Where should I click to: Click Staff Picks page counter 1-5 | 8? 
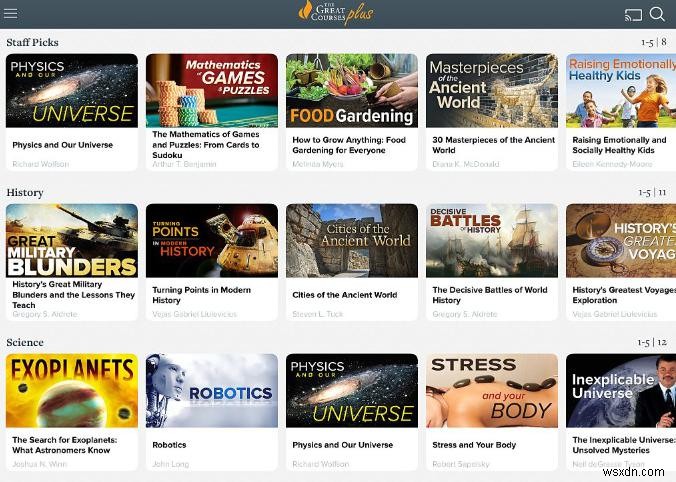654,42
